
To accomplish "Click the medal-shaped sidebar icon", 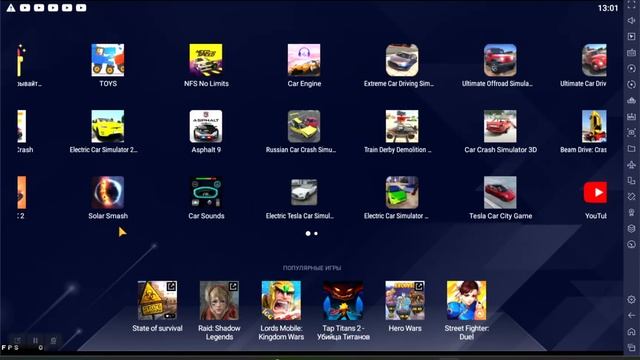I will click(x=631, y=212).
